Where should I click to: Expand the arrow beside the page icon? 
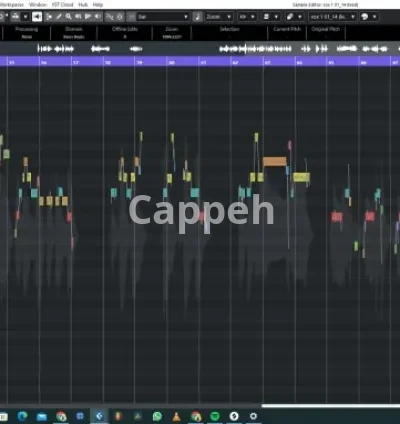pyautogui.click(x=276, y=17)
